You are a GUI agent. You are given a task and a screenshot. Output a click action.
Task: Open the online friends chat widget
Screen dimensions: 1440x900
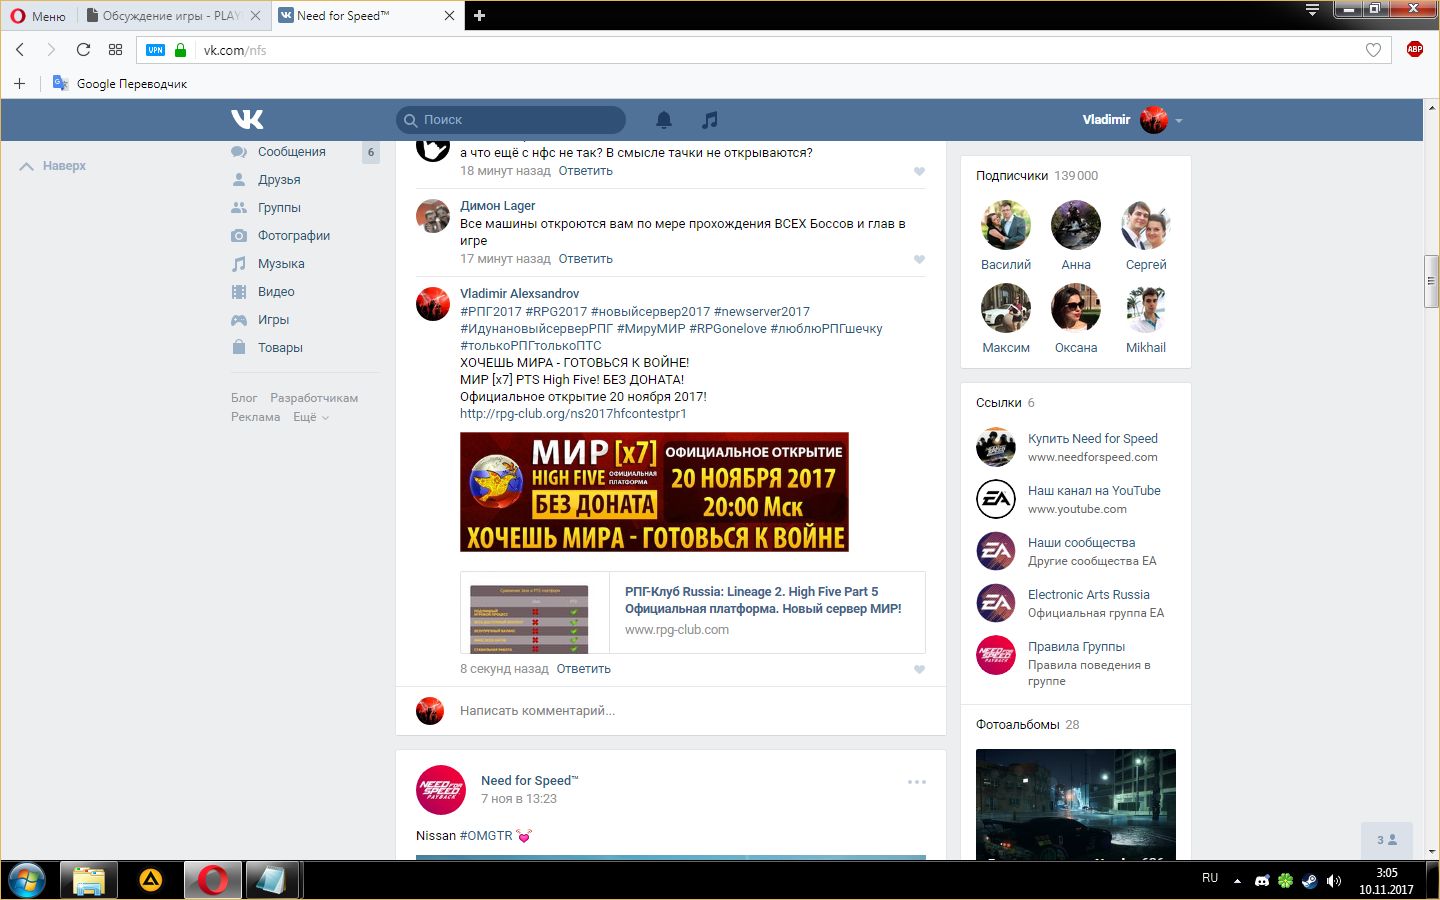(x=1387, y=840)
